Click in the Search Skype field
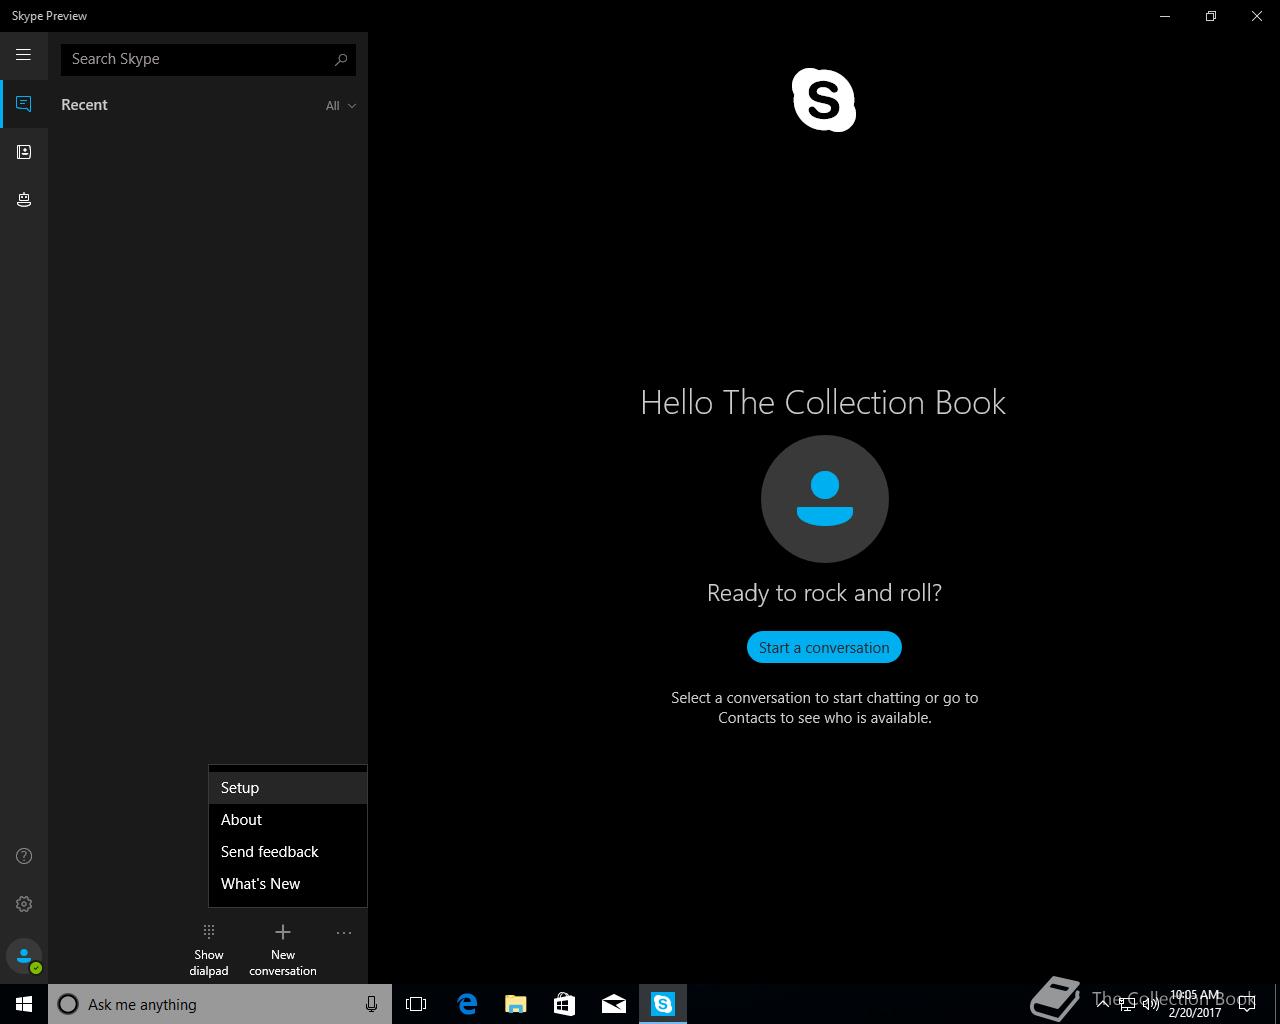 click(x=208, y=59)
